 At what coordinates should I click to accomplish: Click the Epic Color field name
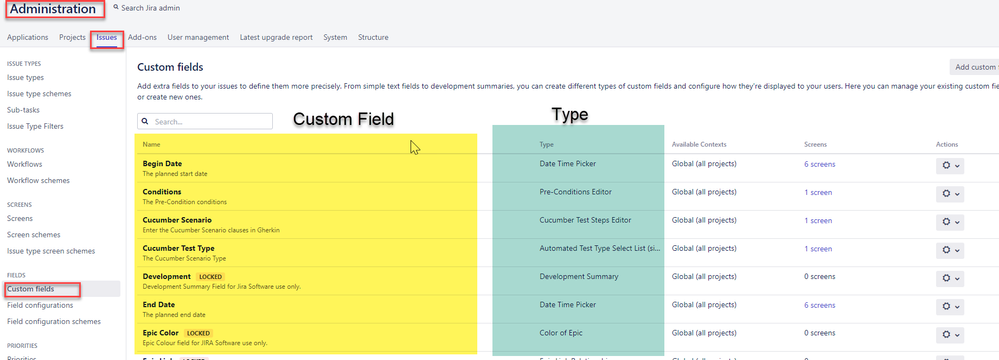tap(161, 333)
